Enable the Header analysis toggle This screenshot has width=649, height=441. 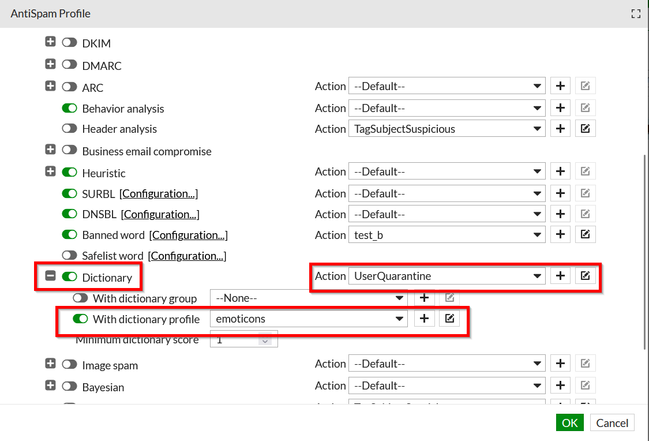point(70,129)
